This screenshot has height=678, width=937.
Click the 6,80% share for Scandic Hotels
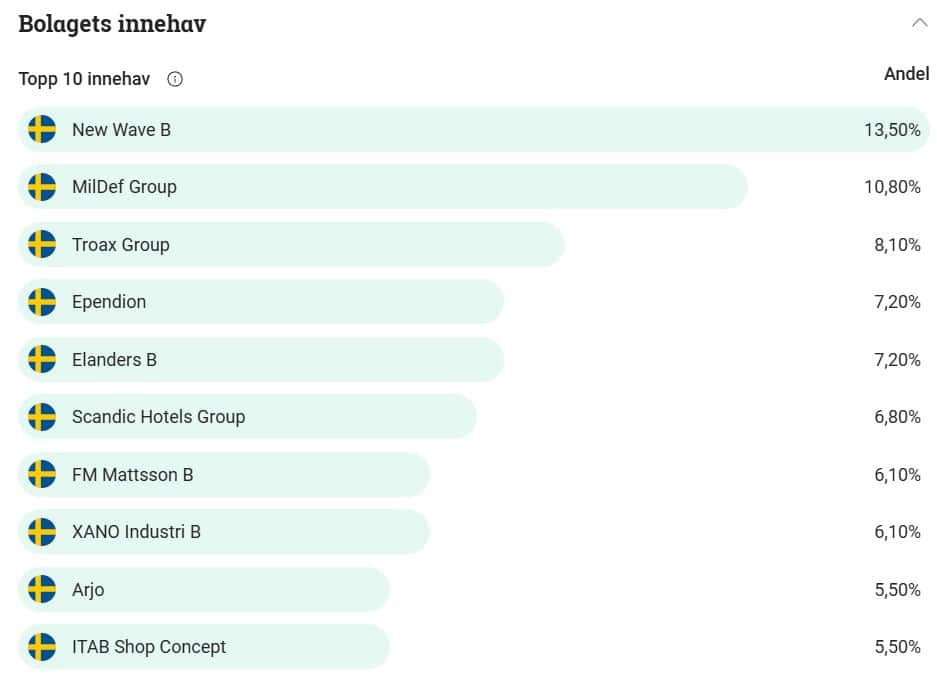[x=897, y=417]
